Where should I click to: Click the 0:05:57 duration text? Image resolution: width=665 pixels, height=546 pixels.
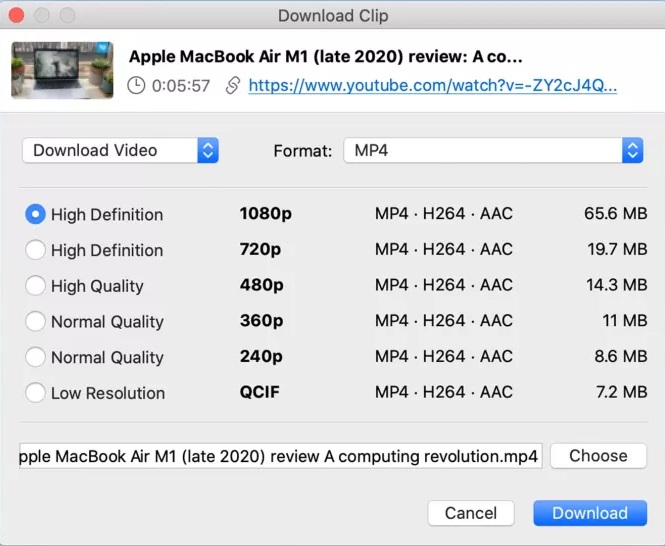coord(181,86)
